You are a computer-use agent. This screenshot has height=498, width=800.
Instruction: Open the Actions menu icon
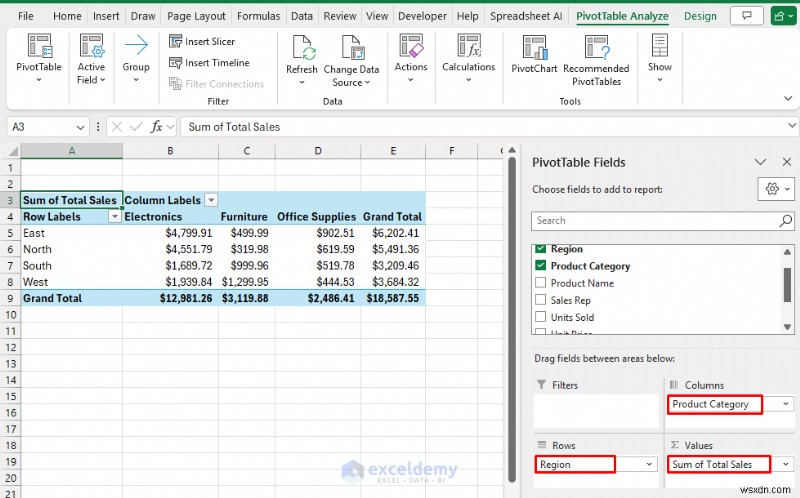pyautogui.click(x=411, y=45)
